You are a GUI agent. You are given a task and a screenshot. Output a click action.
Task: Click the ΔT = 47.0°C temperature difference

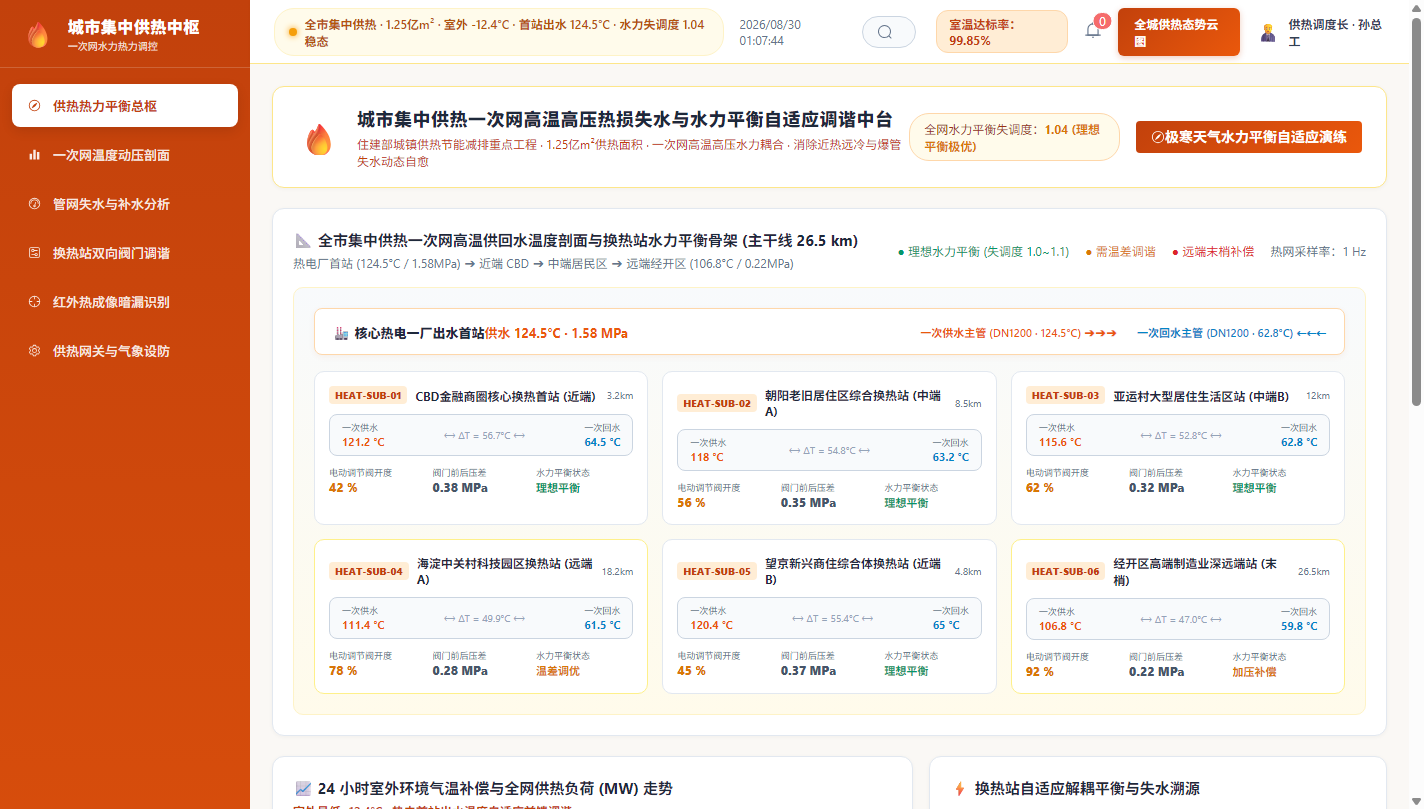[1181, 619]
